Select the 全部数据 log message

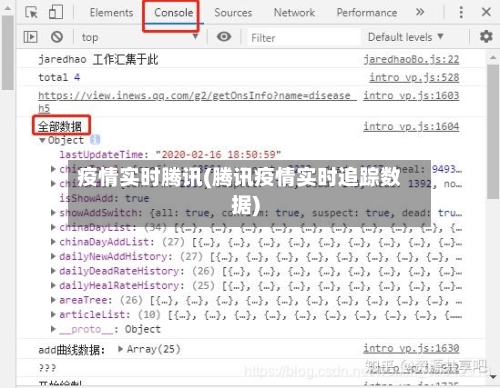point(60,127)
